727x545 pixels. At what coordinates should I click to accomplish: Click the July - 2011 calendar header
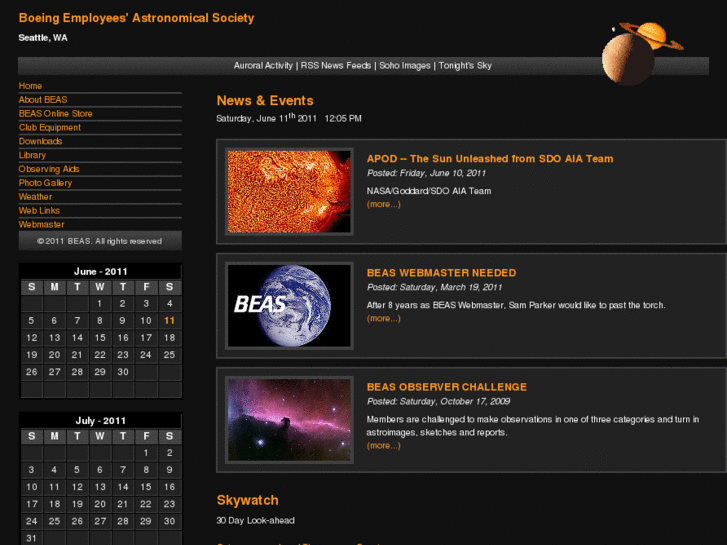point(101,421)
